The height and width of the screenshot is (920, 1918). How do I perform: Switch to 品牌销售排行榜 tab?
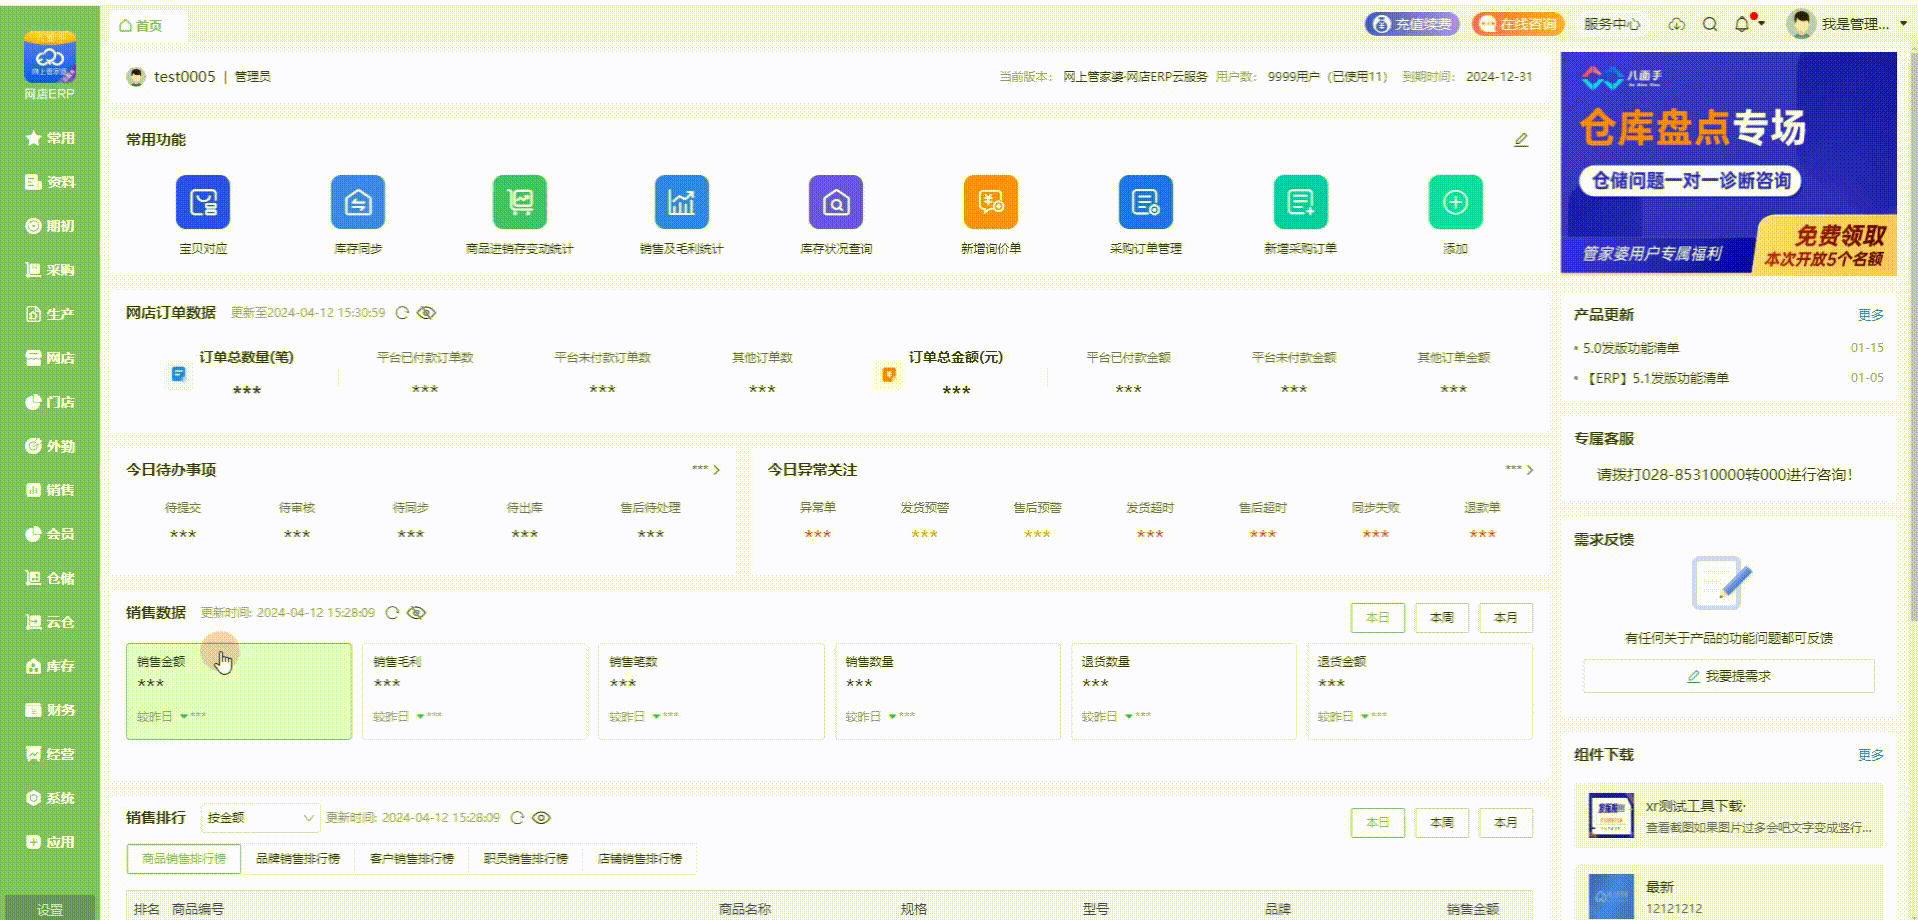coord(298,859)
